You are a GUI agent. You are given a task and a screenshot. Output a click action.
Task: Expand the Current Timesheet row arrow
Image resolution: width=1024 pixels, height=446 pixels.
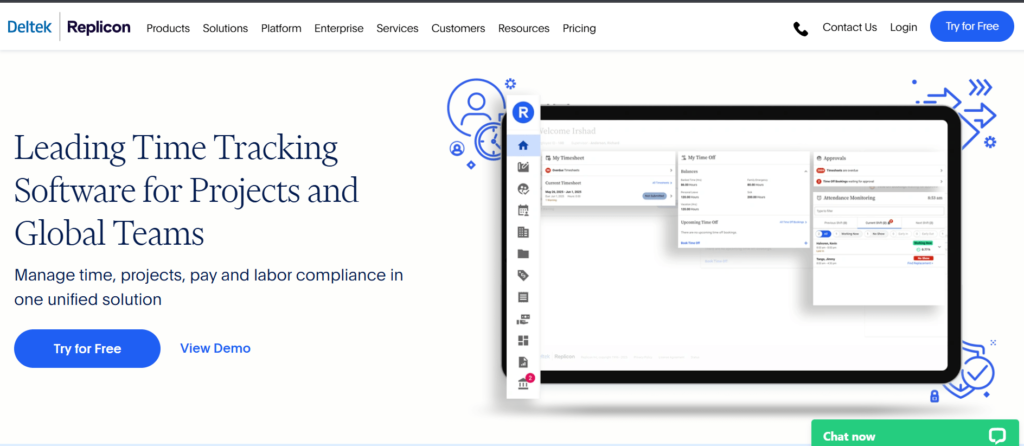(x=671, y=196)
